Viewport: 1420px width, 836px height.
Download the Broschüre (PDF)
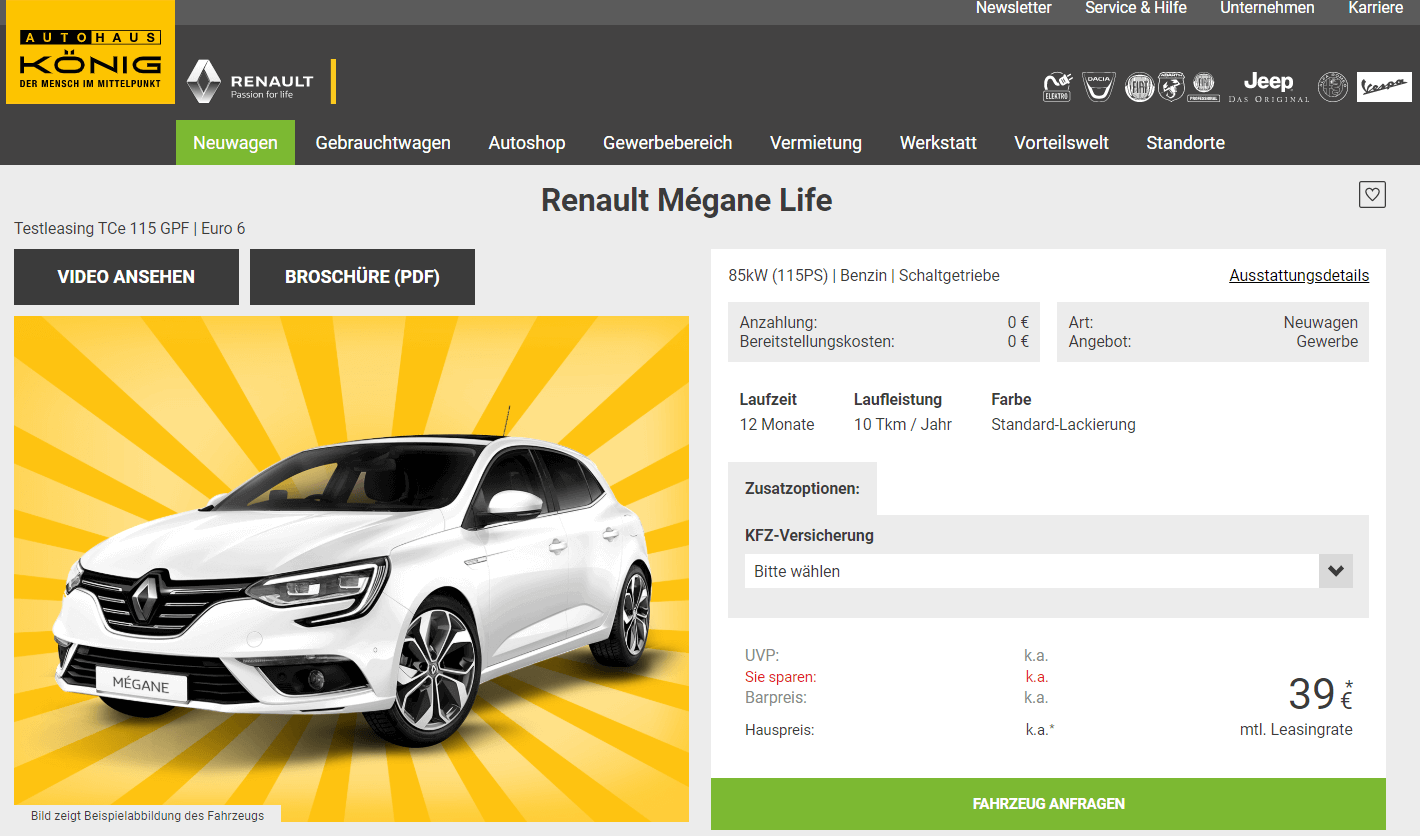362,277
